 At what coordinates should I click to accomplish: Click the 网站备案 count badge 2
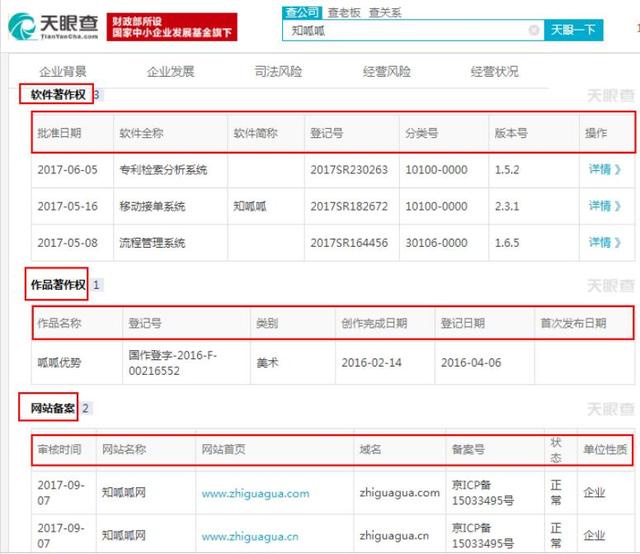pyautogui.click(x=85, y=408)
